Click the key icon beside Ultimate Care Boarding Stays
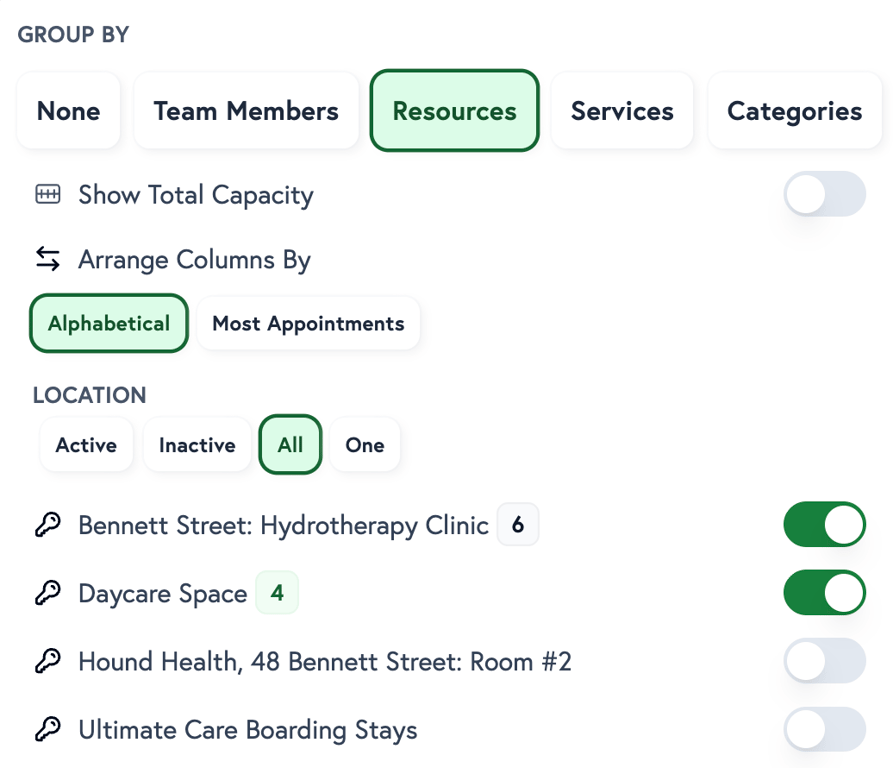Viewport: 893px width, 768px height. click(x=48, y=729)
